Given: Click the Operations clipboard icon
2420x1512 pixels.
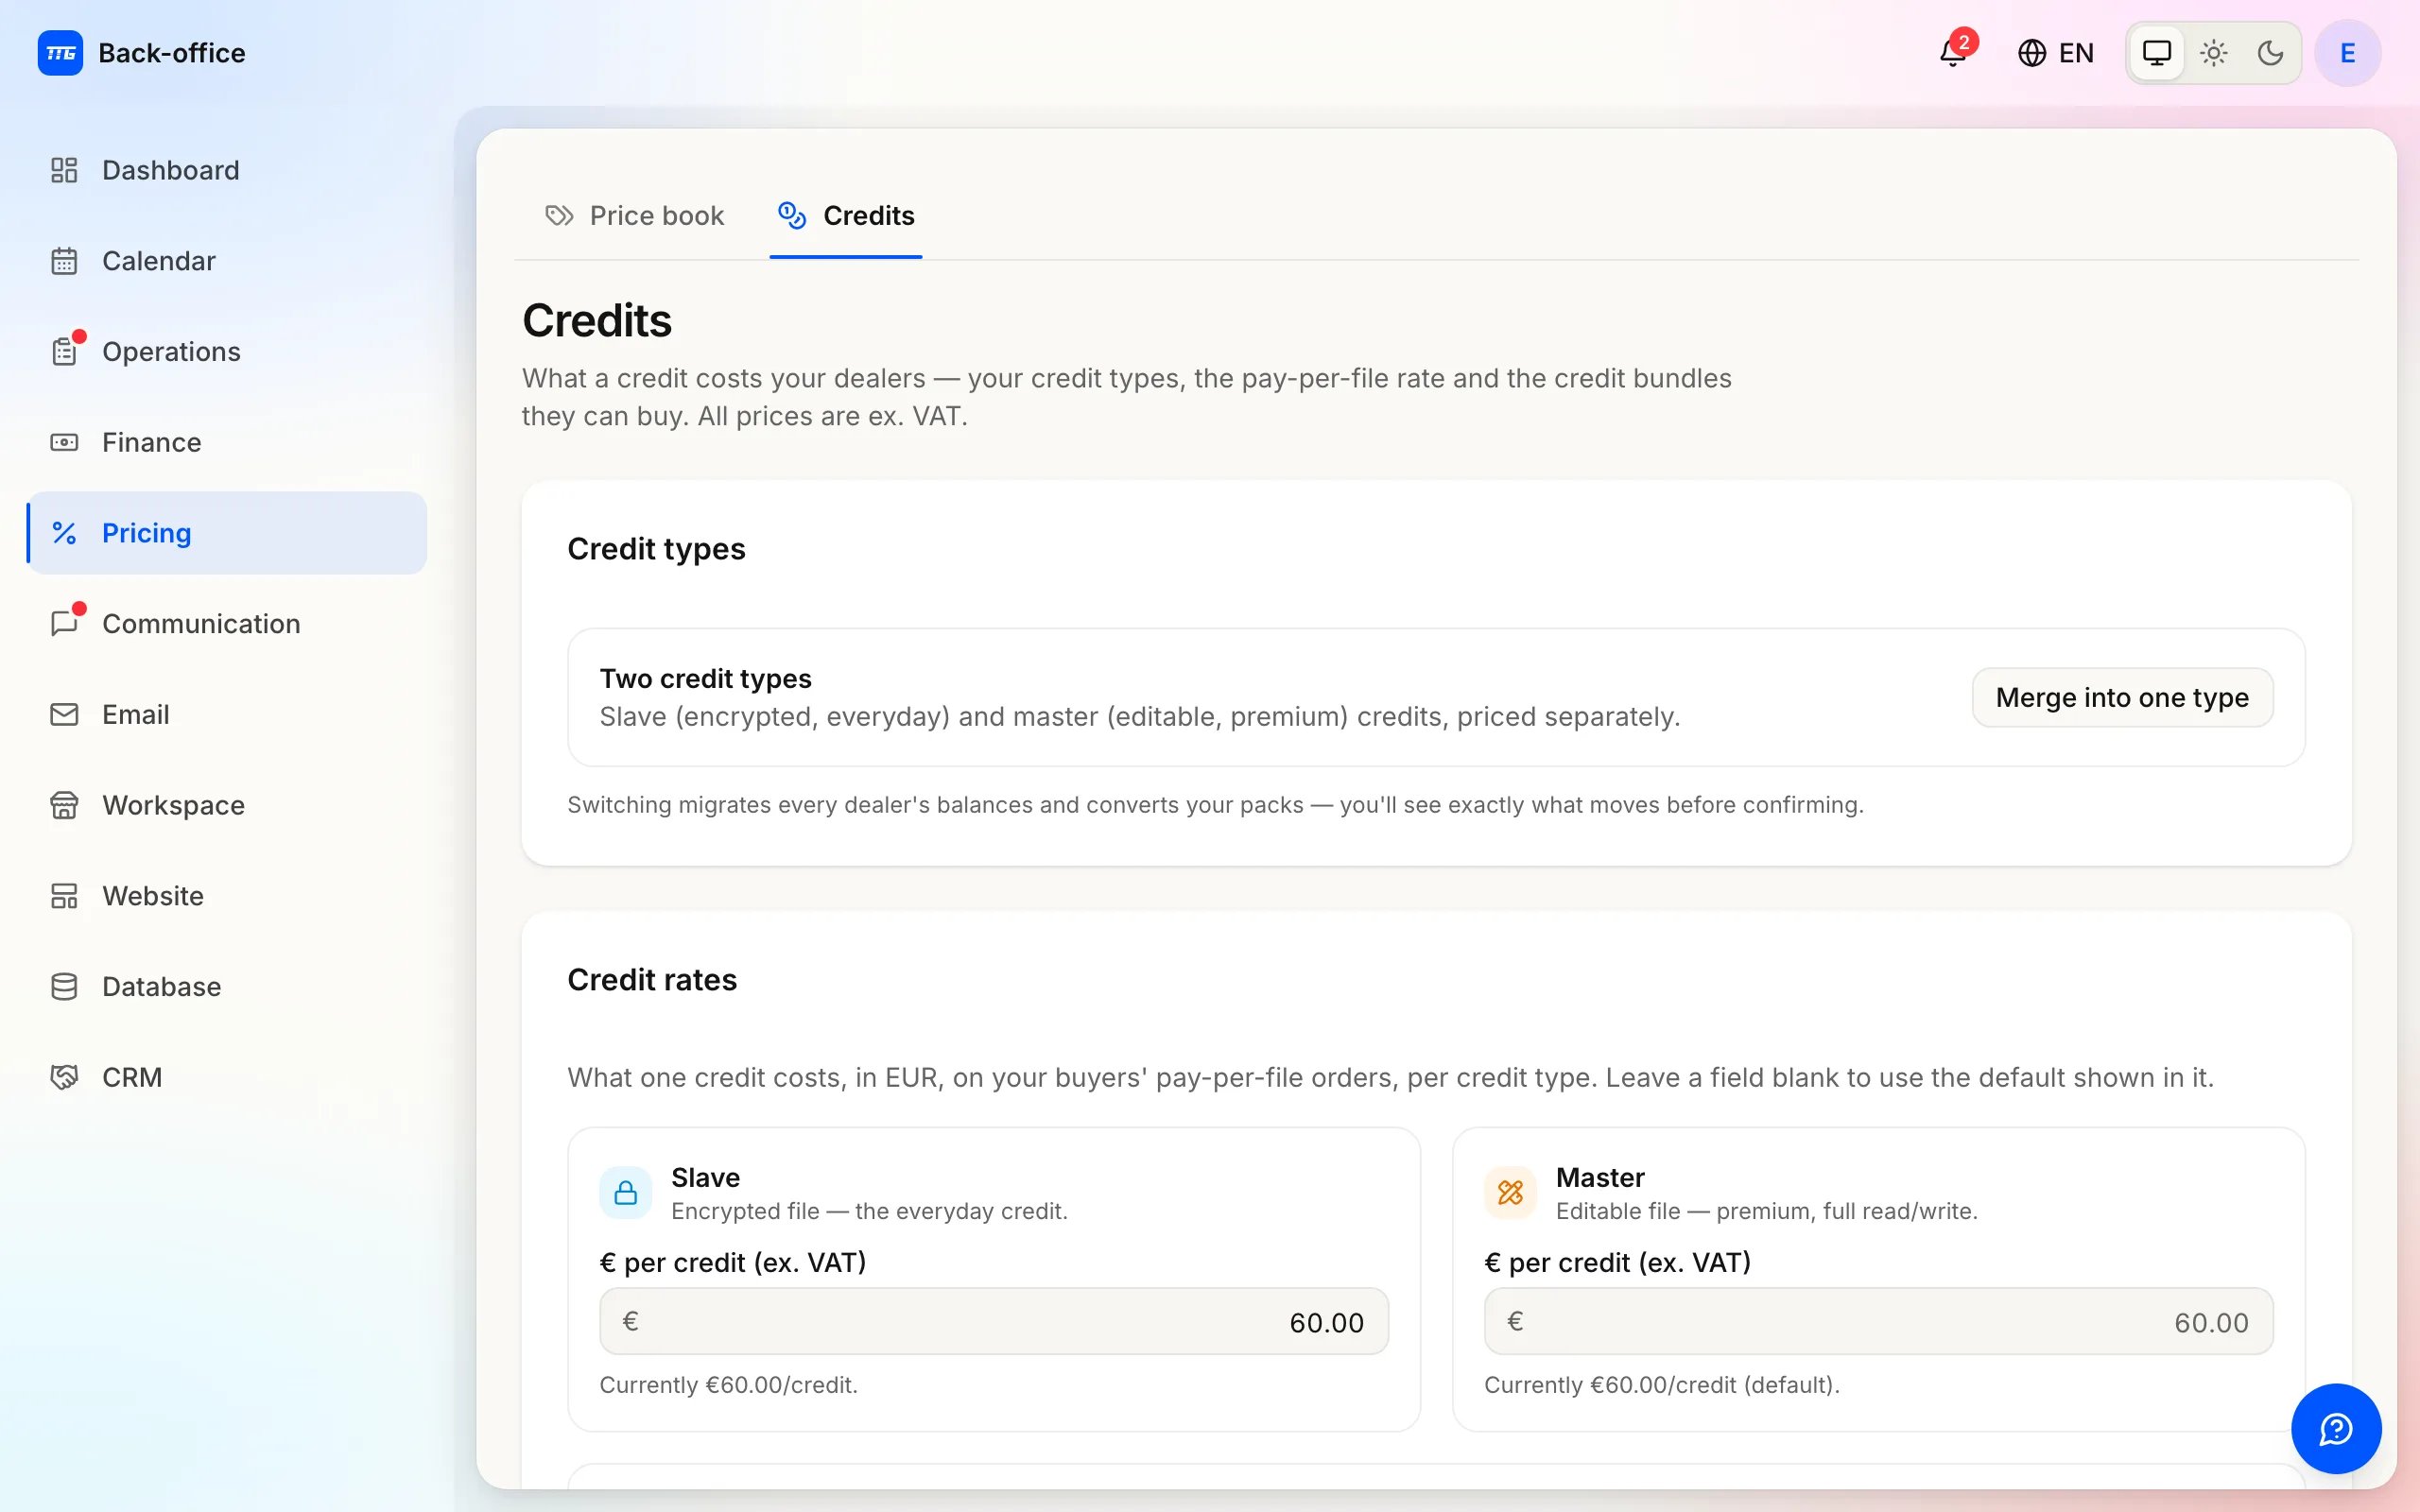Looking at the screenshot, I should pyautogui.click(x=64, y=352).
